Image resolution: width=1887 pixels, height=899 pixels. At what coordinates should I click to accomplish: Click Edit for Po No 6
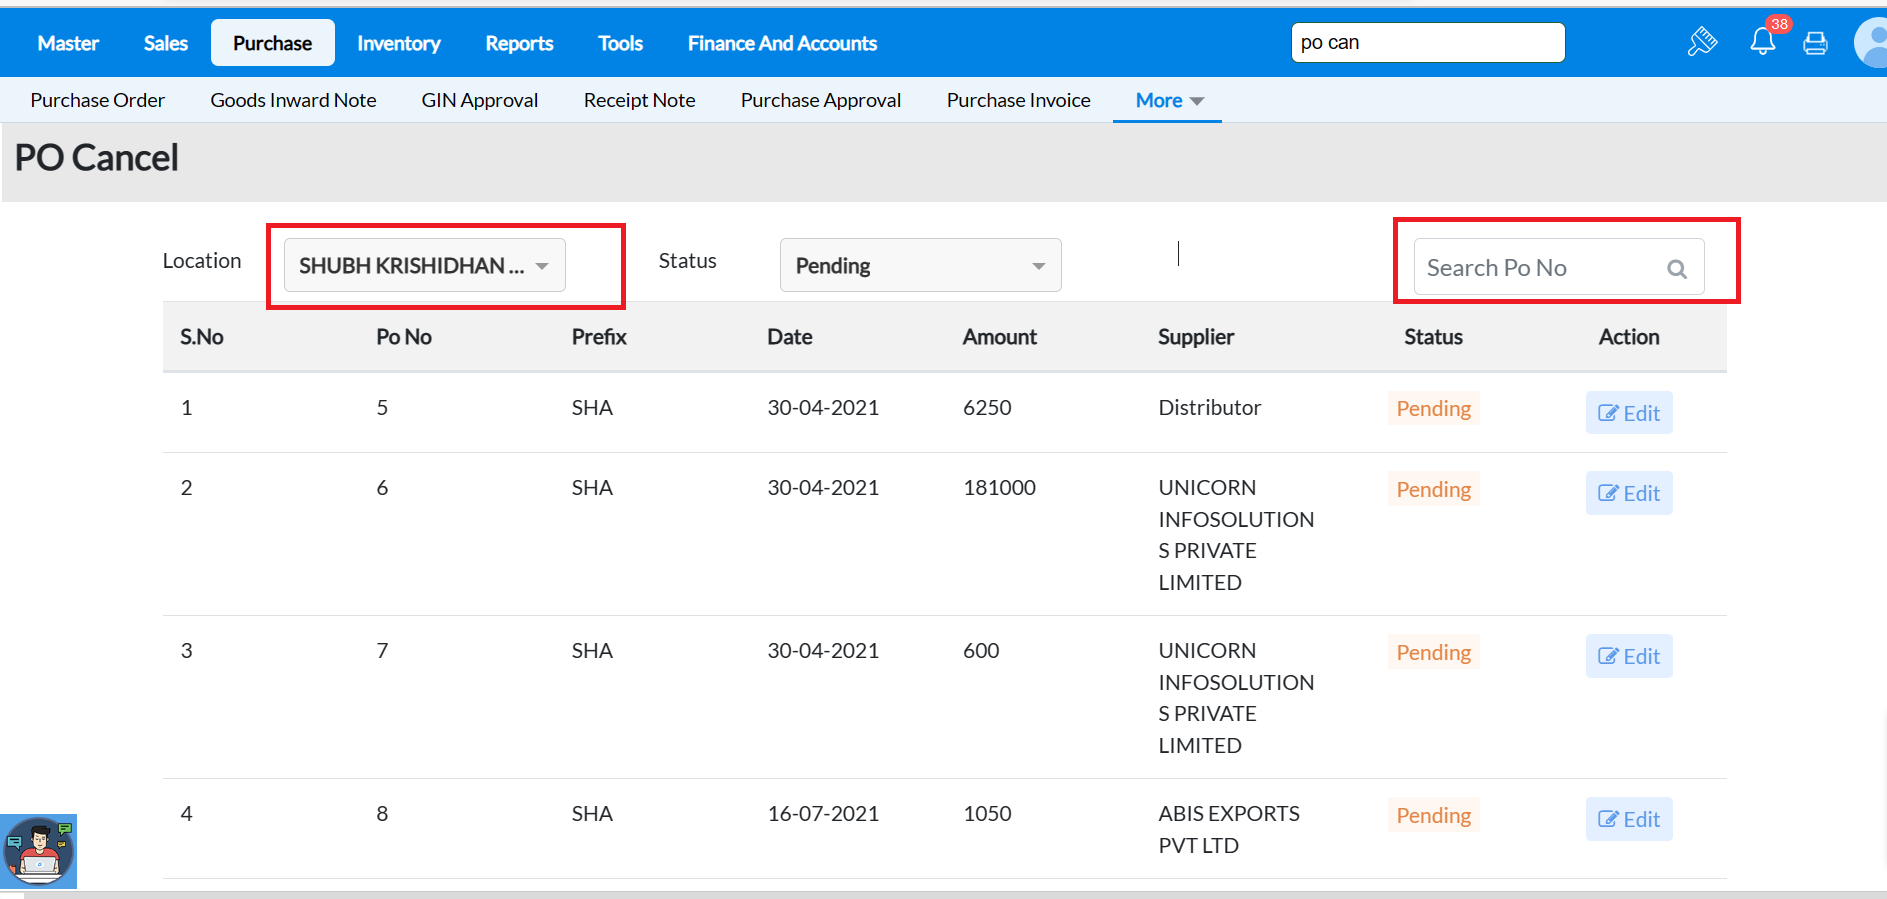[x=1628, y=493]
